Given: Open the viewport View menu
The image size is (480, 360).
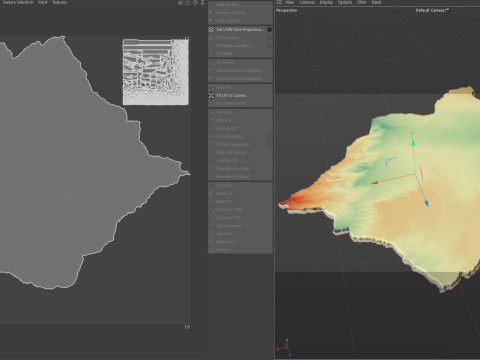Looking at the screenshot, I should (289, 2).
